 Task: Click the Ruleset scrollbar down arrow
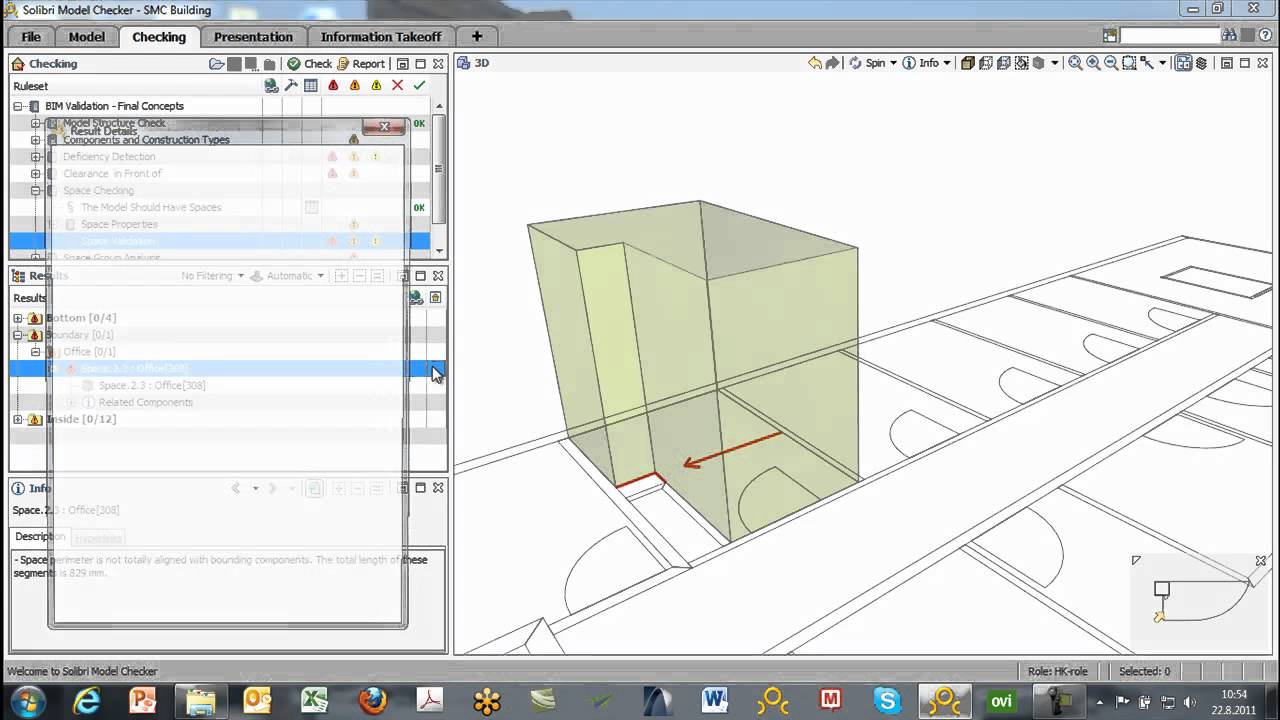[439, 252]
